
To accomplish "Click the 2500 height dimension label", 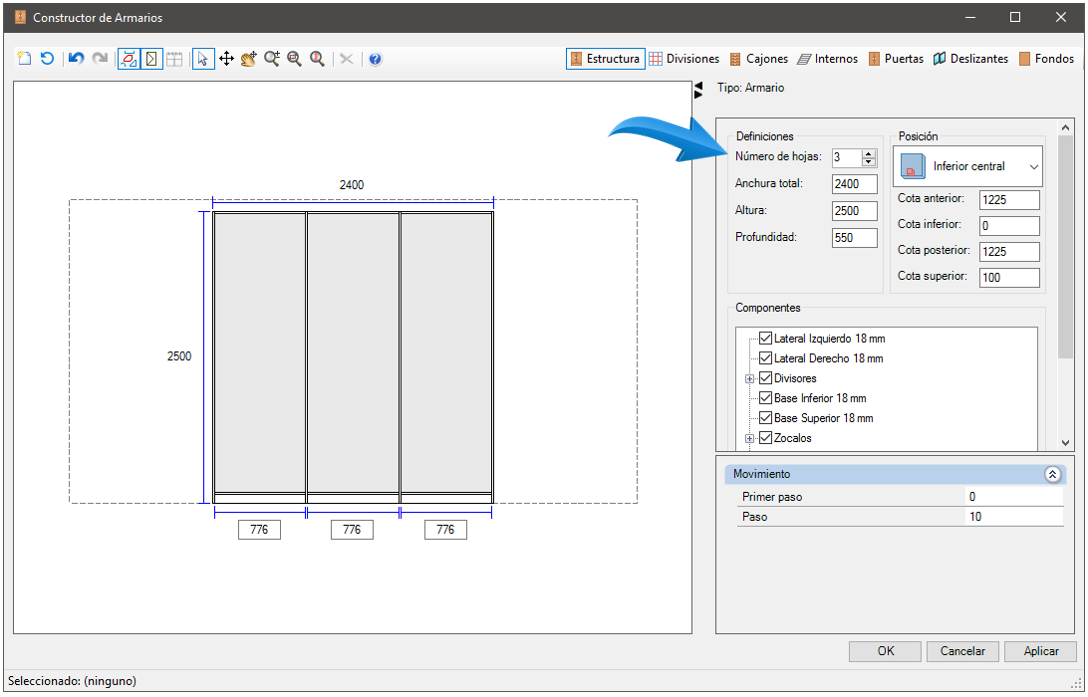I will point(179,356).
